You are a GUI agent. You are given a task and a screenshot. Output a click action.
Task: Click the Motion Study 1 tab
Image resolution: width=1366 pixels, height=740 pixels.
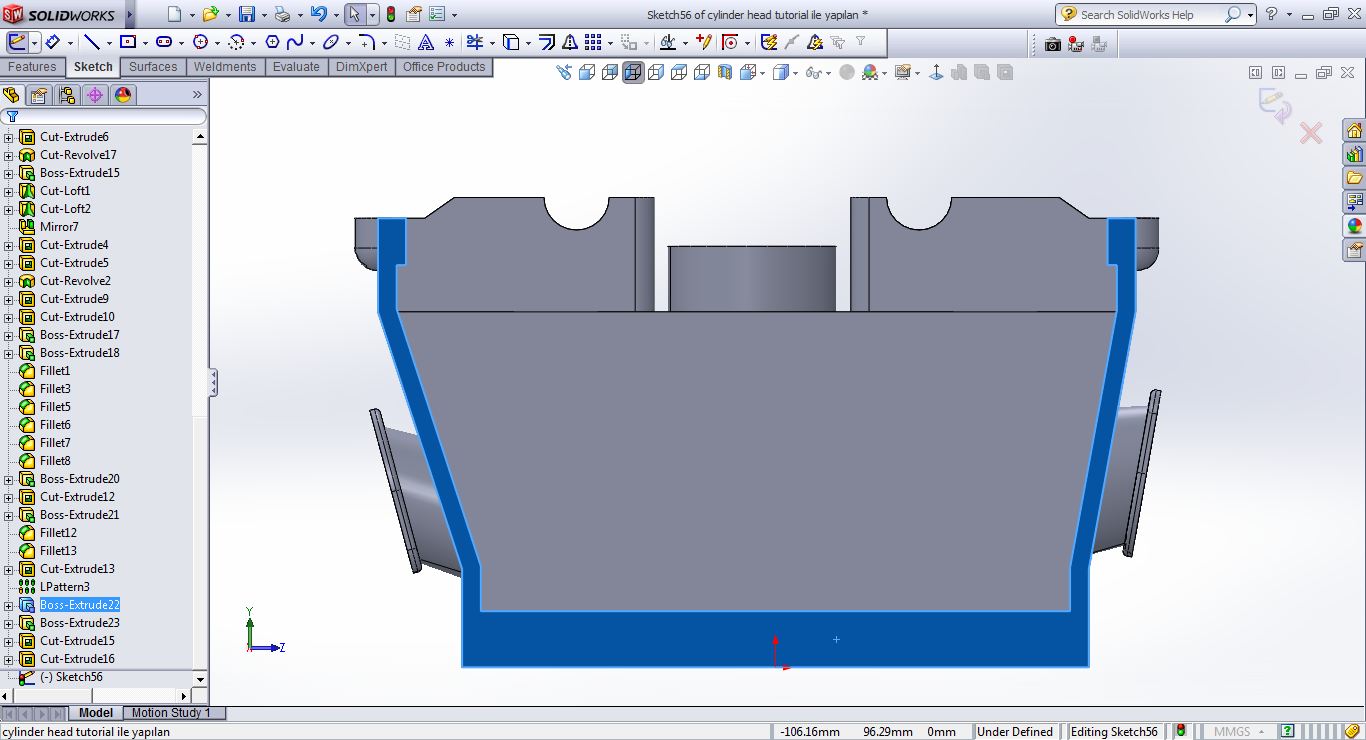(171, 713)
